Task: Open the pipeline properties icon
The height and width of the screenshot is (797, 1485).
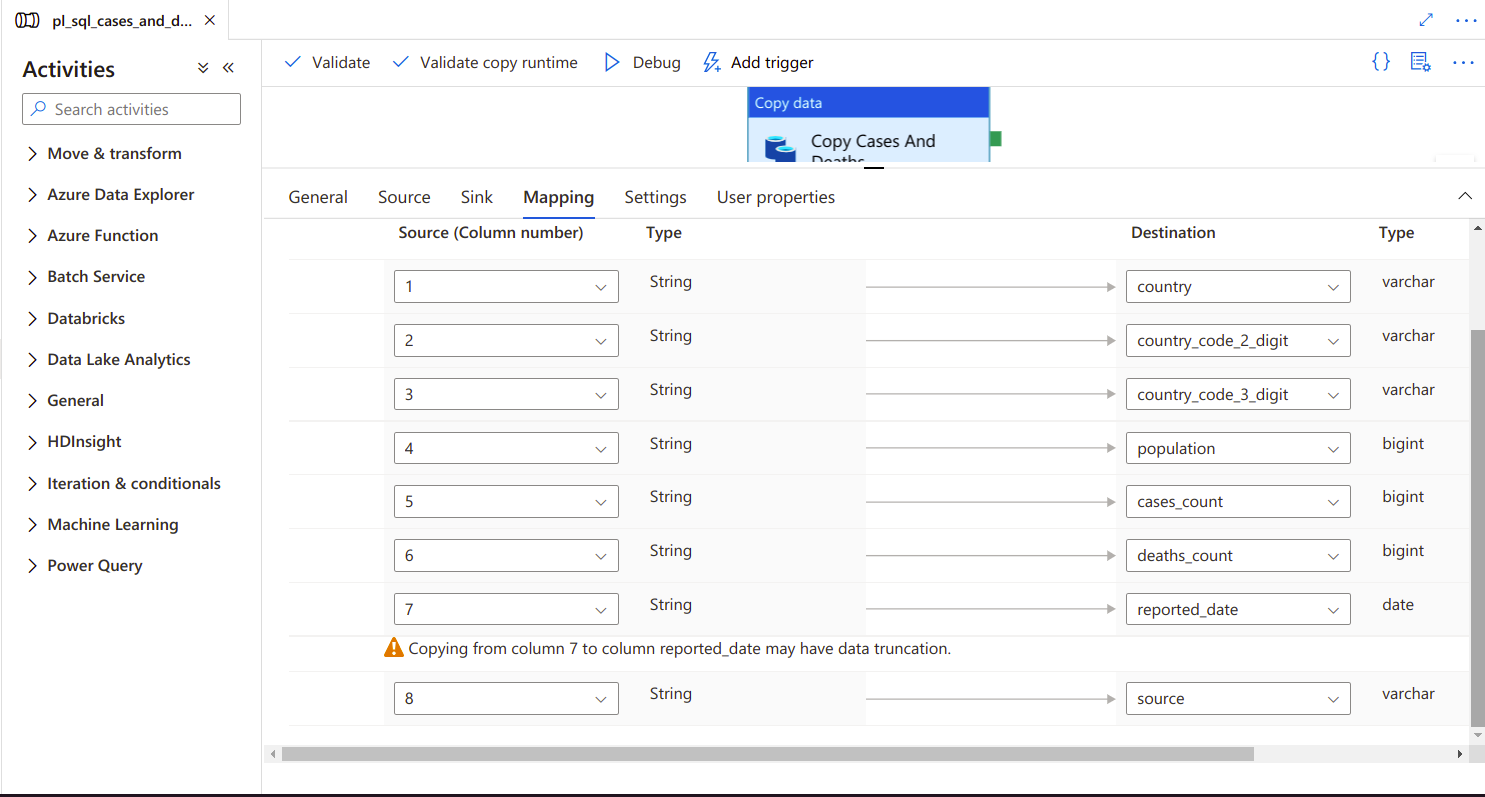Action: coord(1420,62)
